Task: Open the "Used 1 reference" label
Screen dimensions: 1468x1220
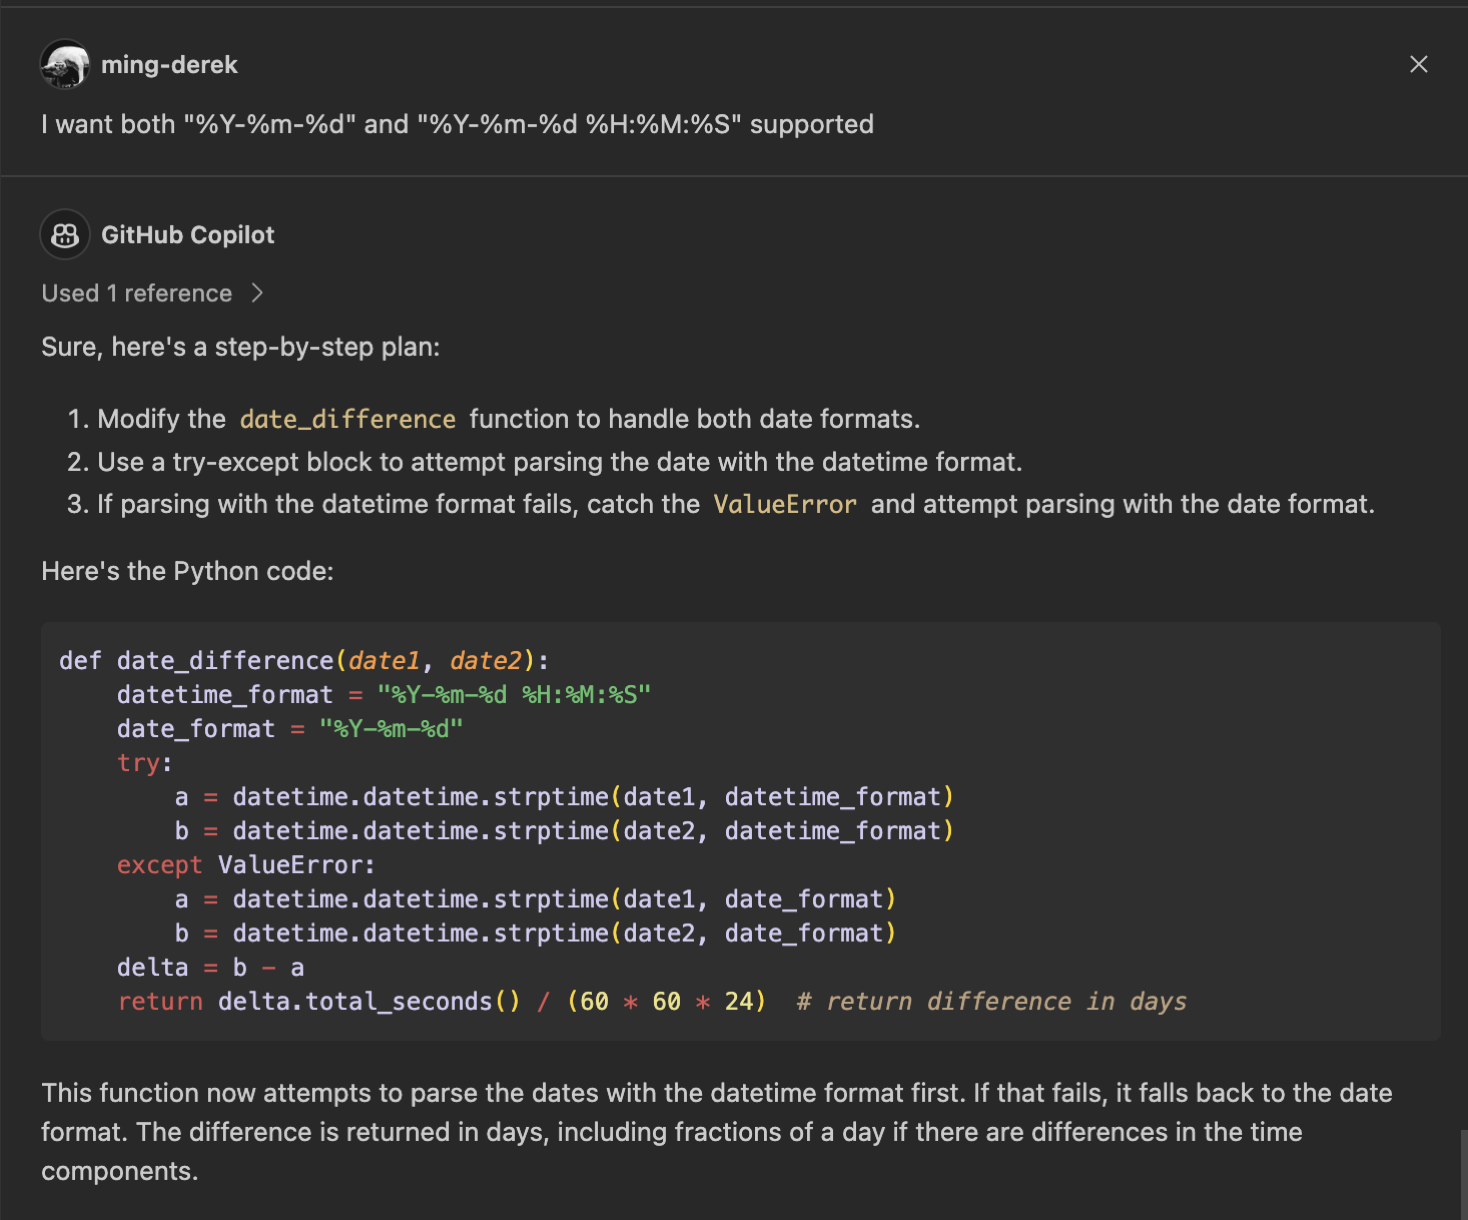Action: point(137,293)
